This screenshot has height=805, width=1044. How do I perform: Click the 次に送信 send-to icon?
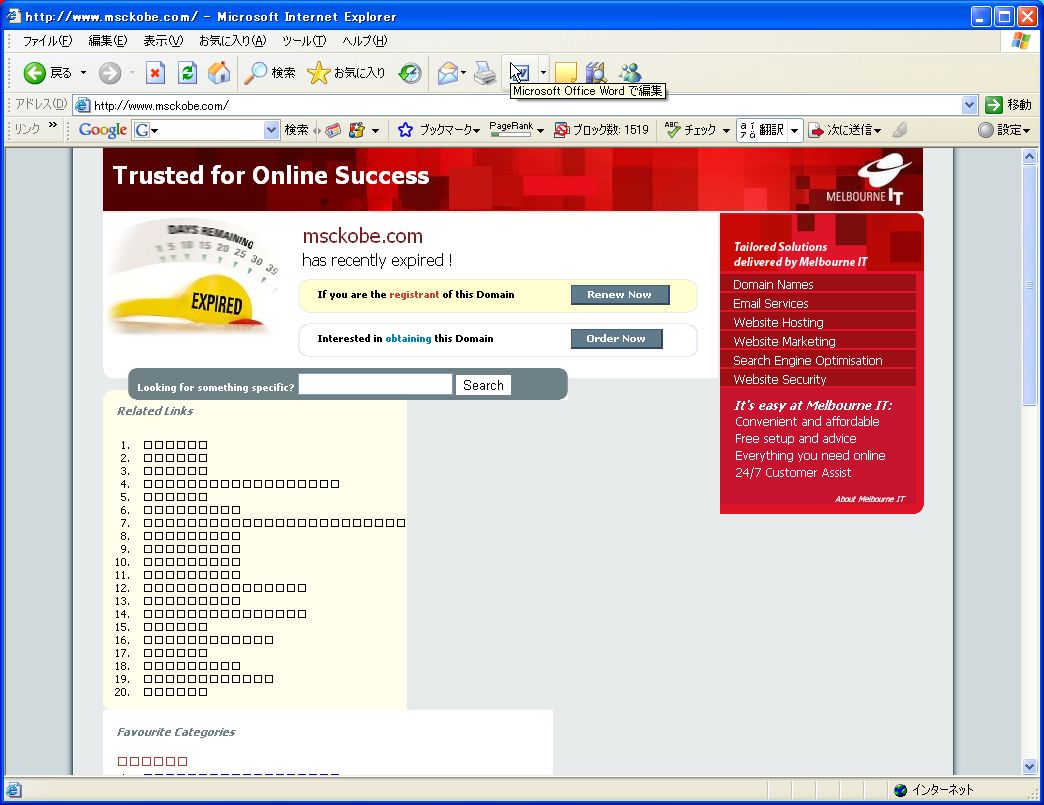816,130
